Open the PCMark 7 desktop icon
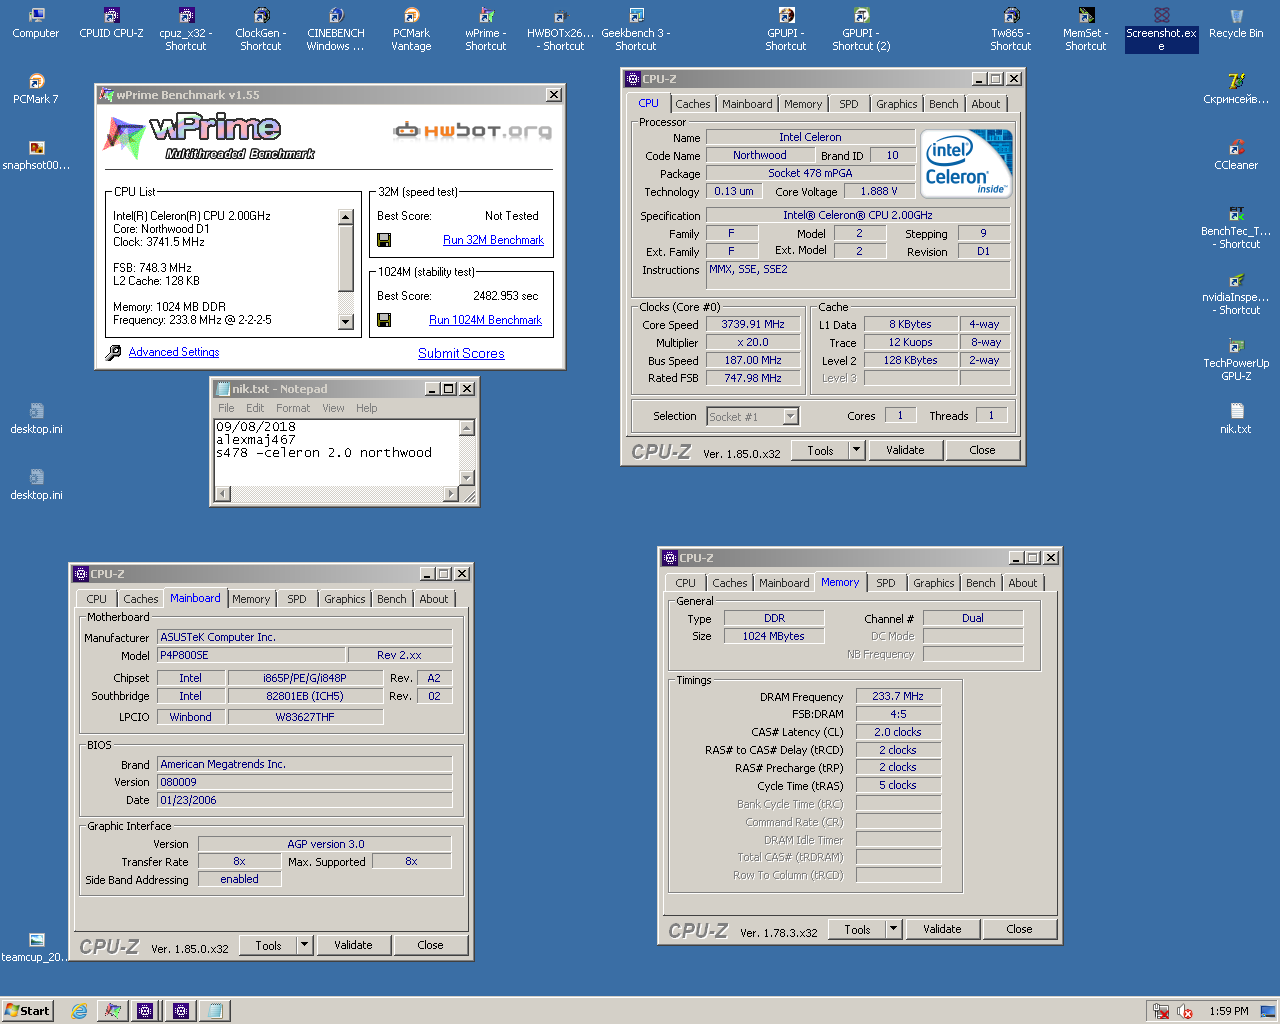Image resolution: width=1280 pixels, height=1024 pixels. (x=36, y=90)
